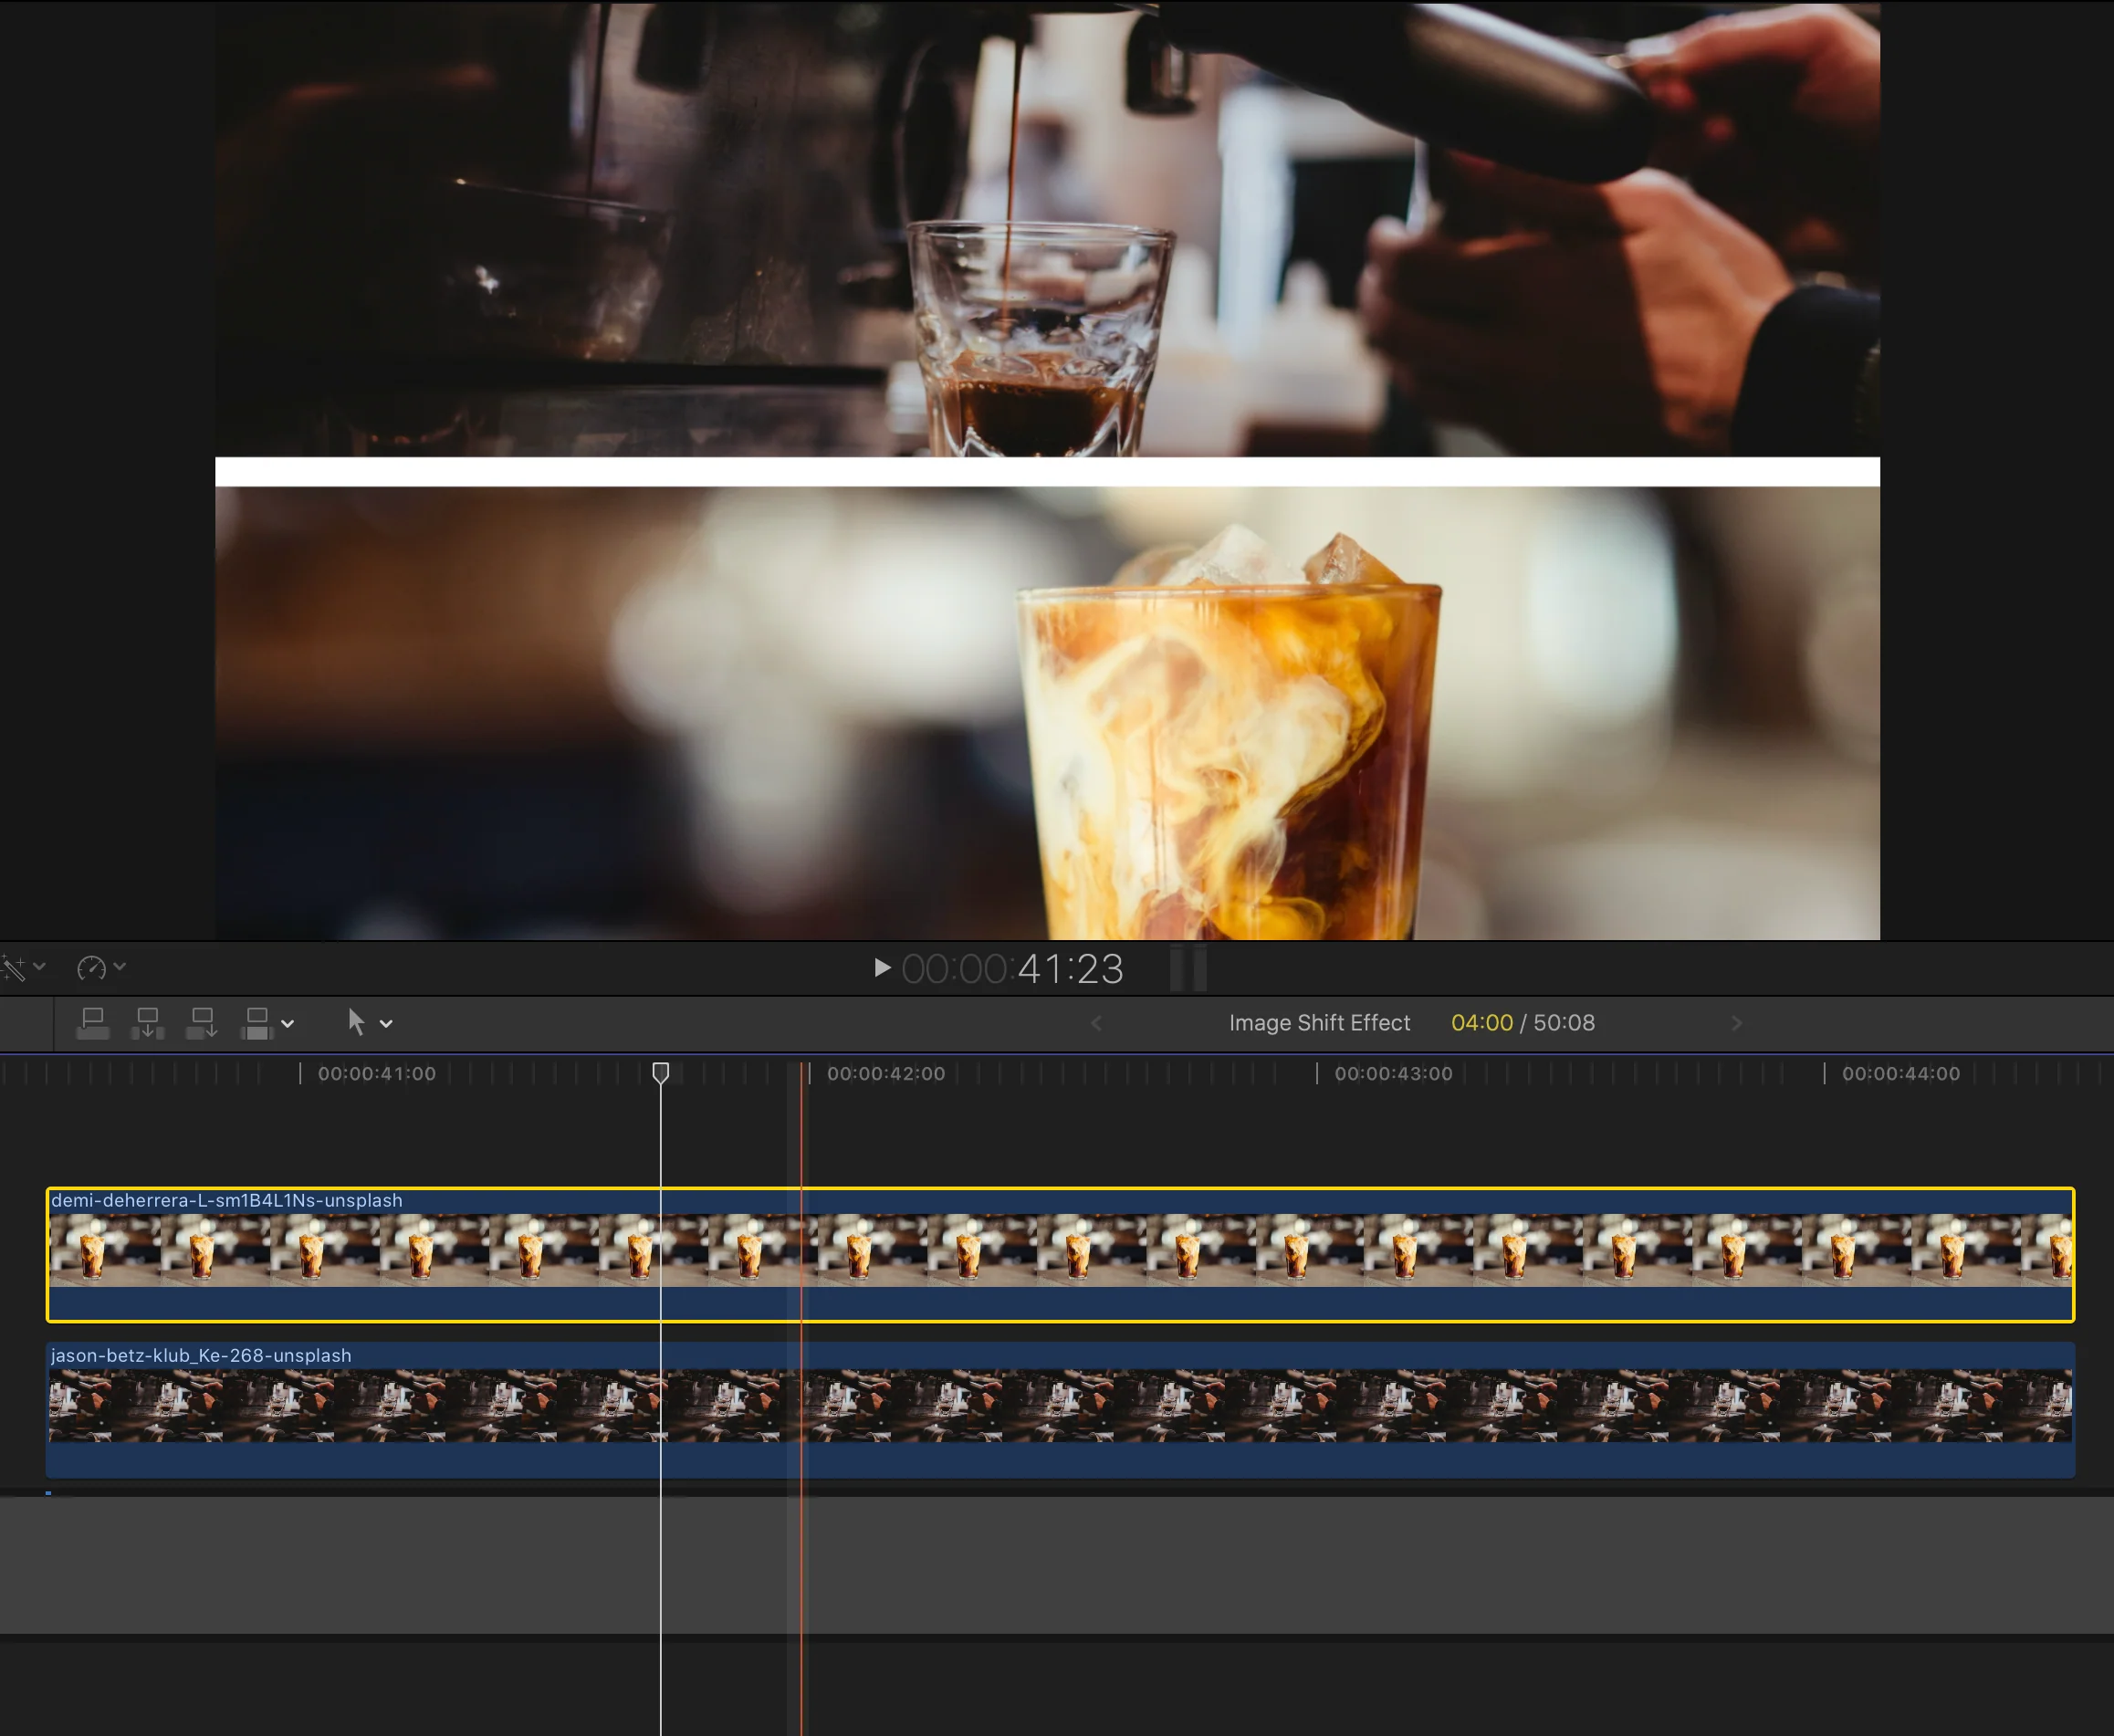Click the playhead handle on the ruler
Screen dimensions: 2114x1736
point(661,1073)
